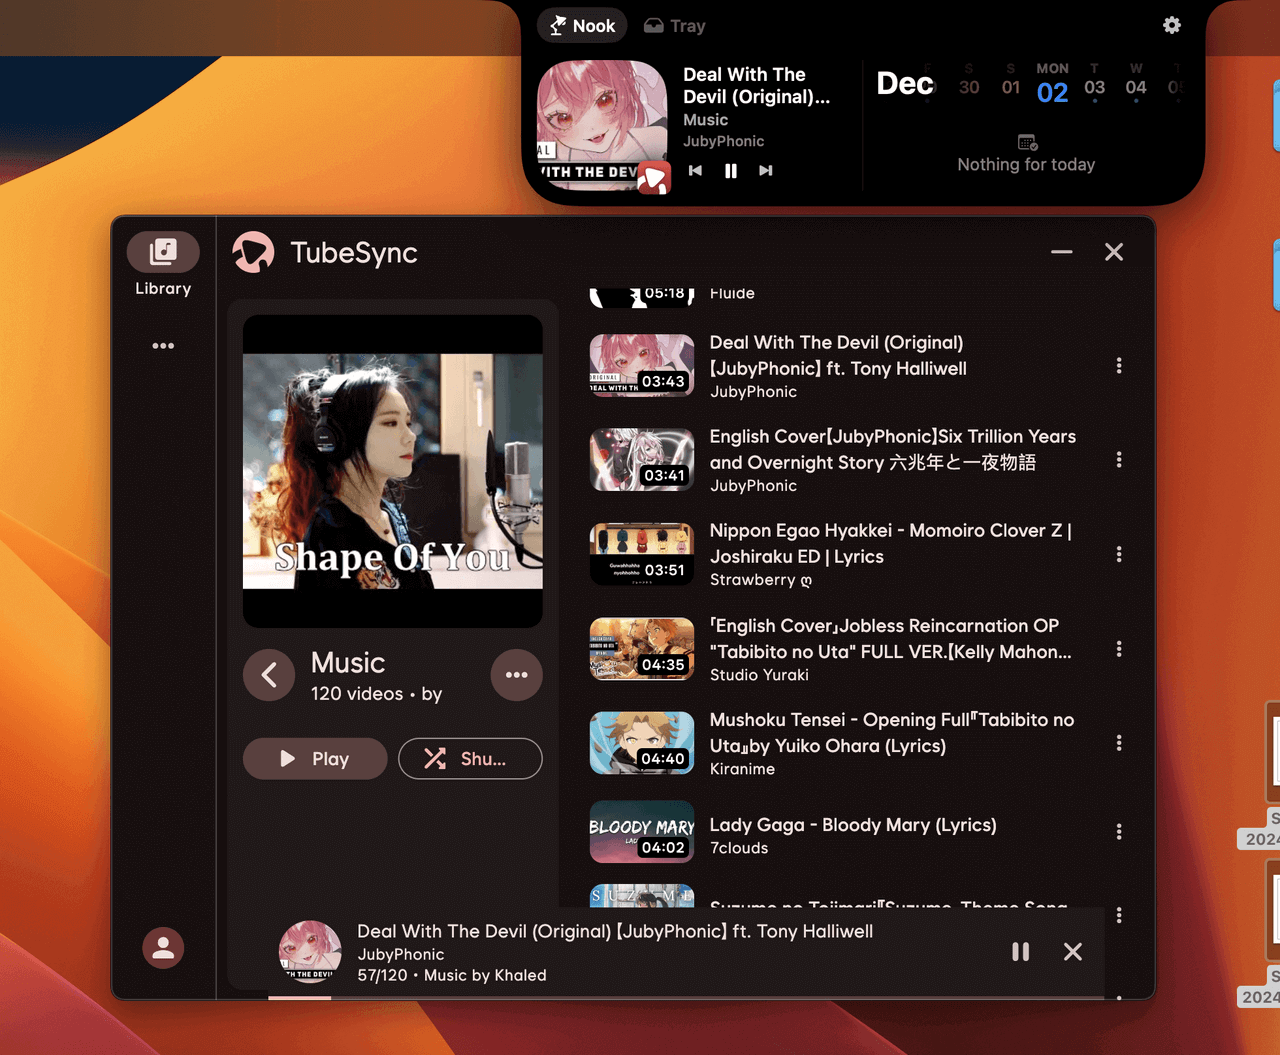Select Tuesday 03 in Nook calendar
This screenshot has height=1055, width=1280.
tap(1095, 84)
